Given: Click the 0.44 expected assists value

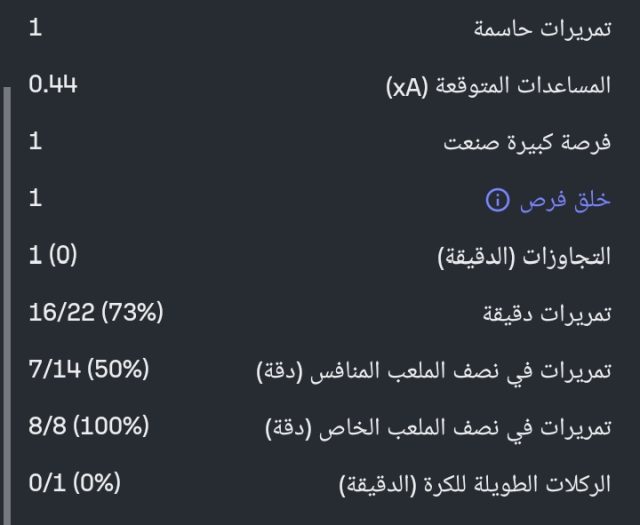Looking at the screenshot, I should coord(53,85).
